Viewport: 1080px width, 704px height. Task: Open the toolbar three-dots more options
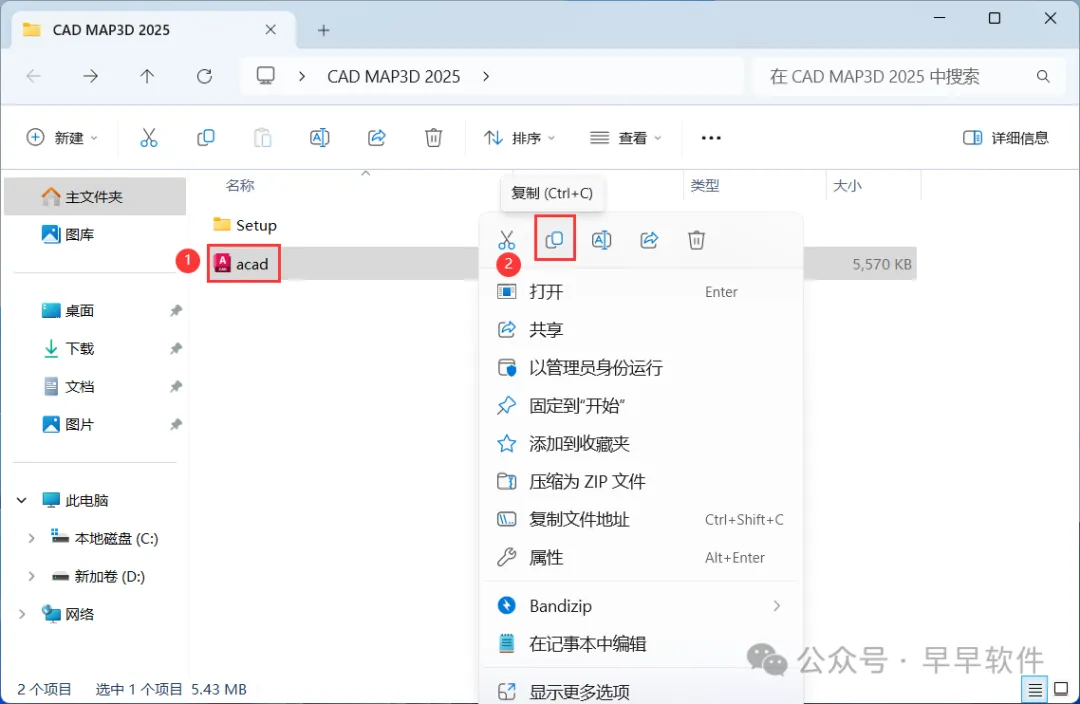point(711,138)
